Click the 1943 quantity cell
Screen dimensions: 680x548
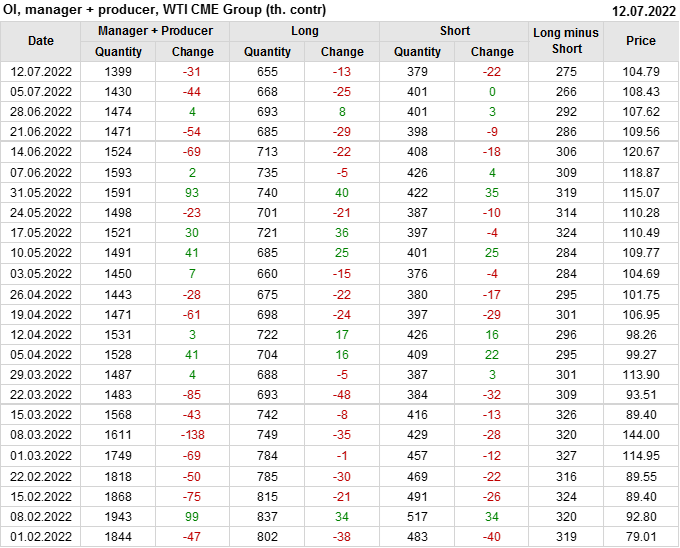coord(118,516)
